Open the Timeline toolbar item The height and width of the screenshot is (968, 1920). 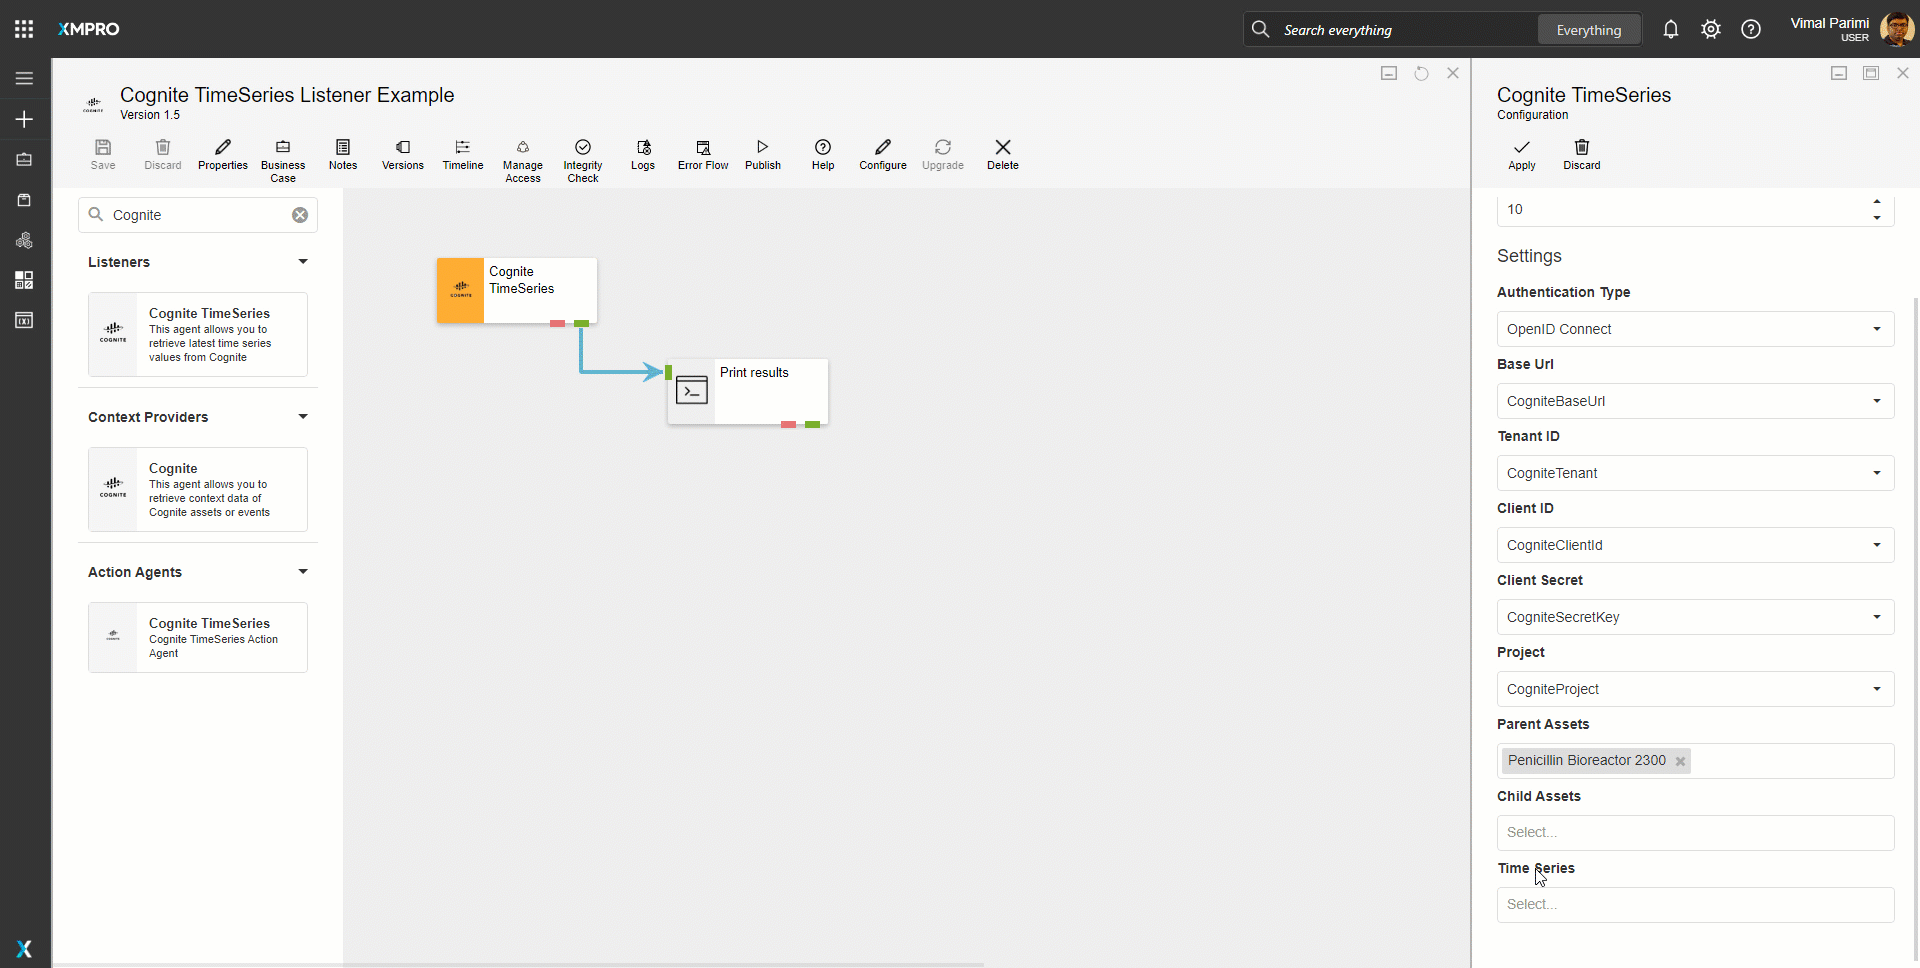(x=462, y=154)
